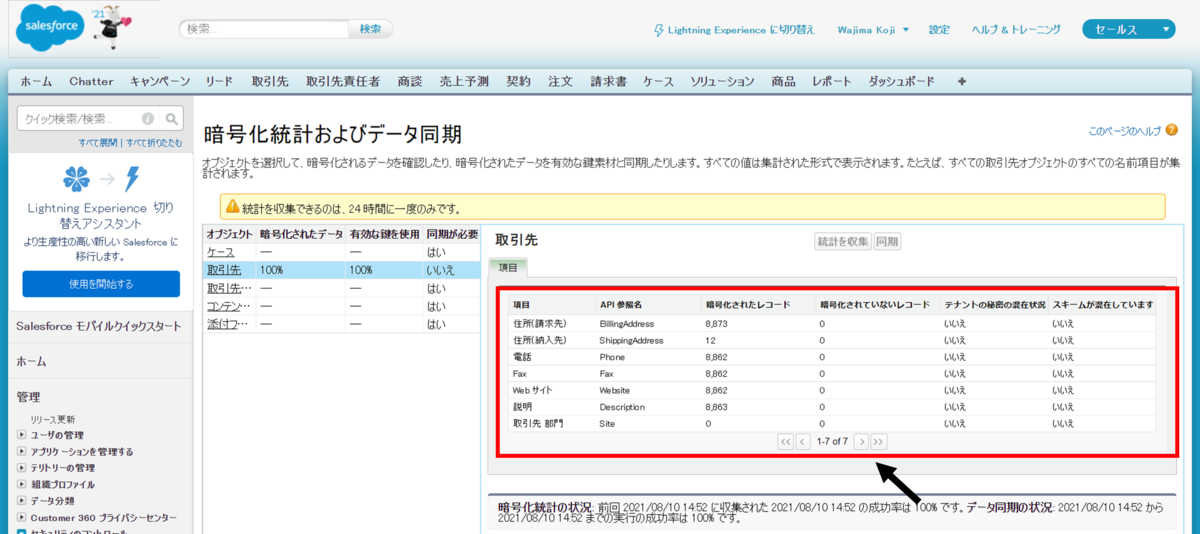Go to first page of fields table

785,441
